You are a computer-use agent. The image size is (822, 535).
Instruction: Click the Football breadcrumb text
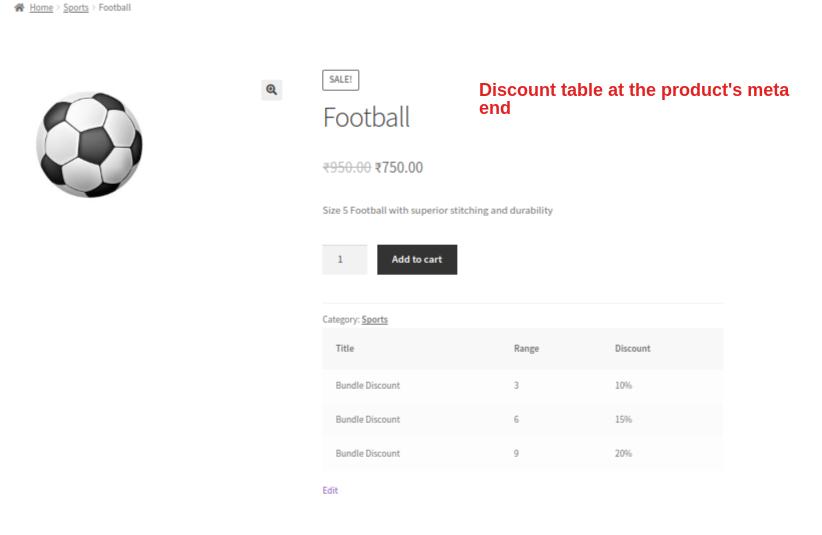(115, 7)
